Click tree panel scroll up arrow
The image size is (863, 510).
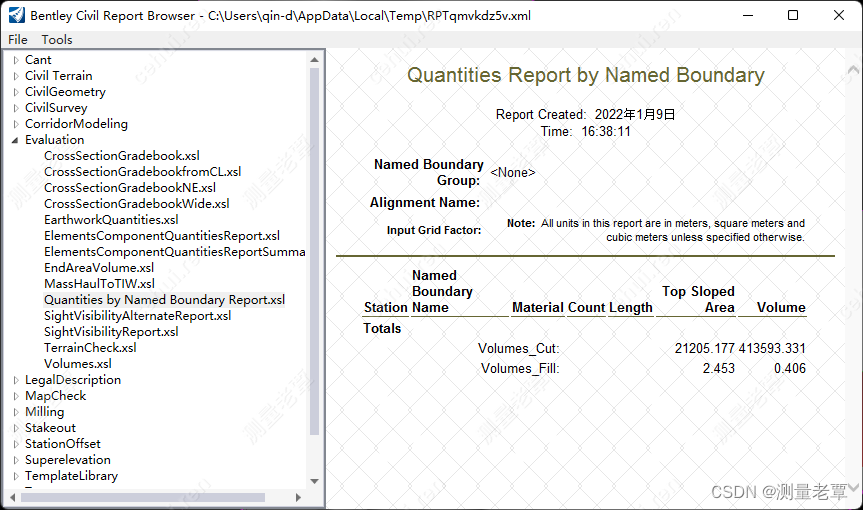pos(314,59)
